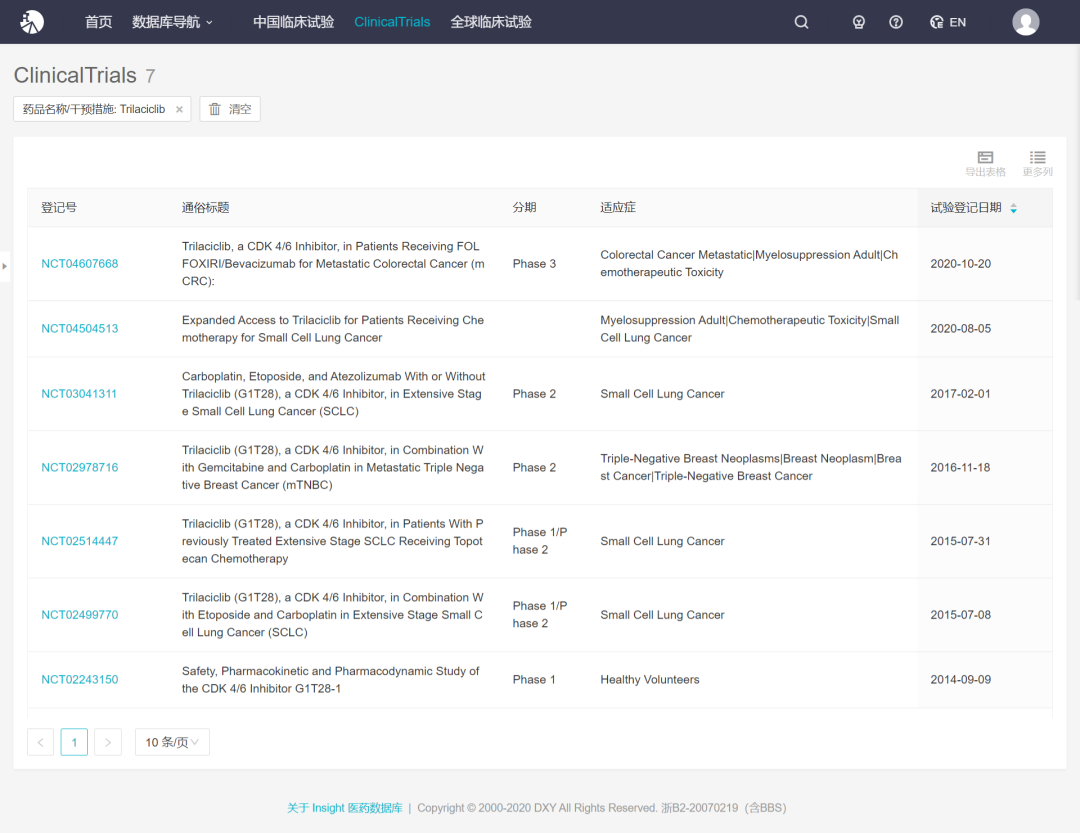Screen dimensions: 1080x833
Task: Click the date 2020-10-20
Action: pos(961,264)
